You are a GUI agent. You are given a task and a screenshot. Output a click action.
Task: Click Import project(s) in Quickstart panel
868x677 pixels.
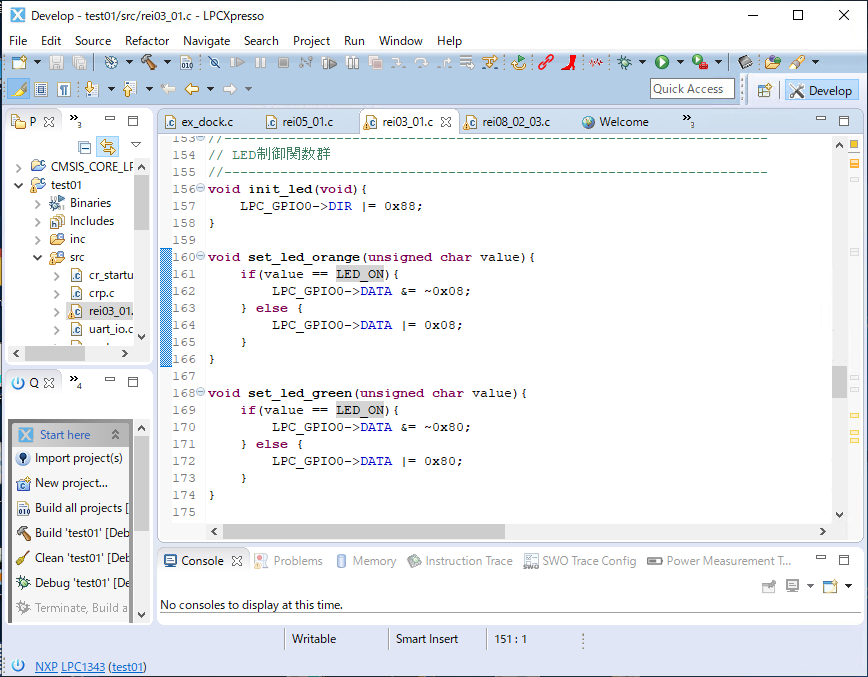click(78, 458)
